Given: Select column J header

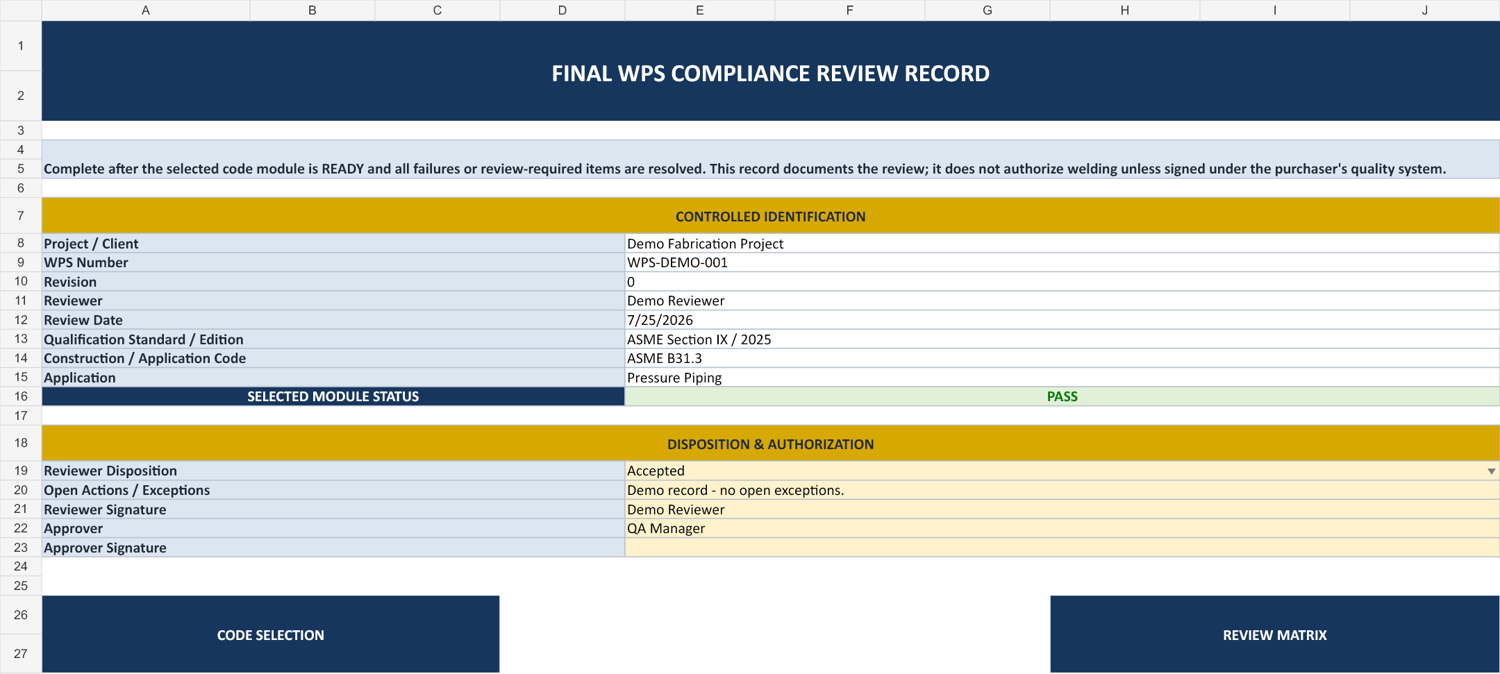Looking at the screenshot, I should tap(1425, 10).
